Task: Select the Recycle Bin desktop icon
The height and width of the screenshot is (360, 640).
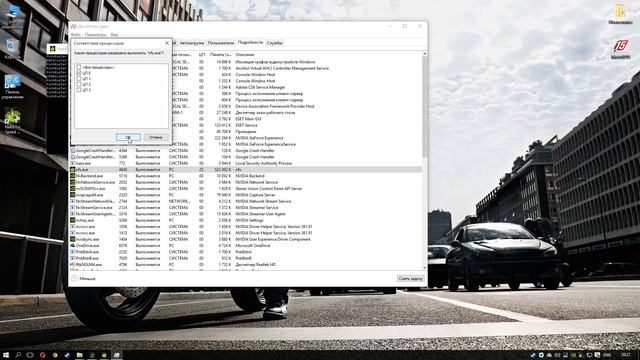Action: pyautogui.click(x=12, y=49)
